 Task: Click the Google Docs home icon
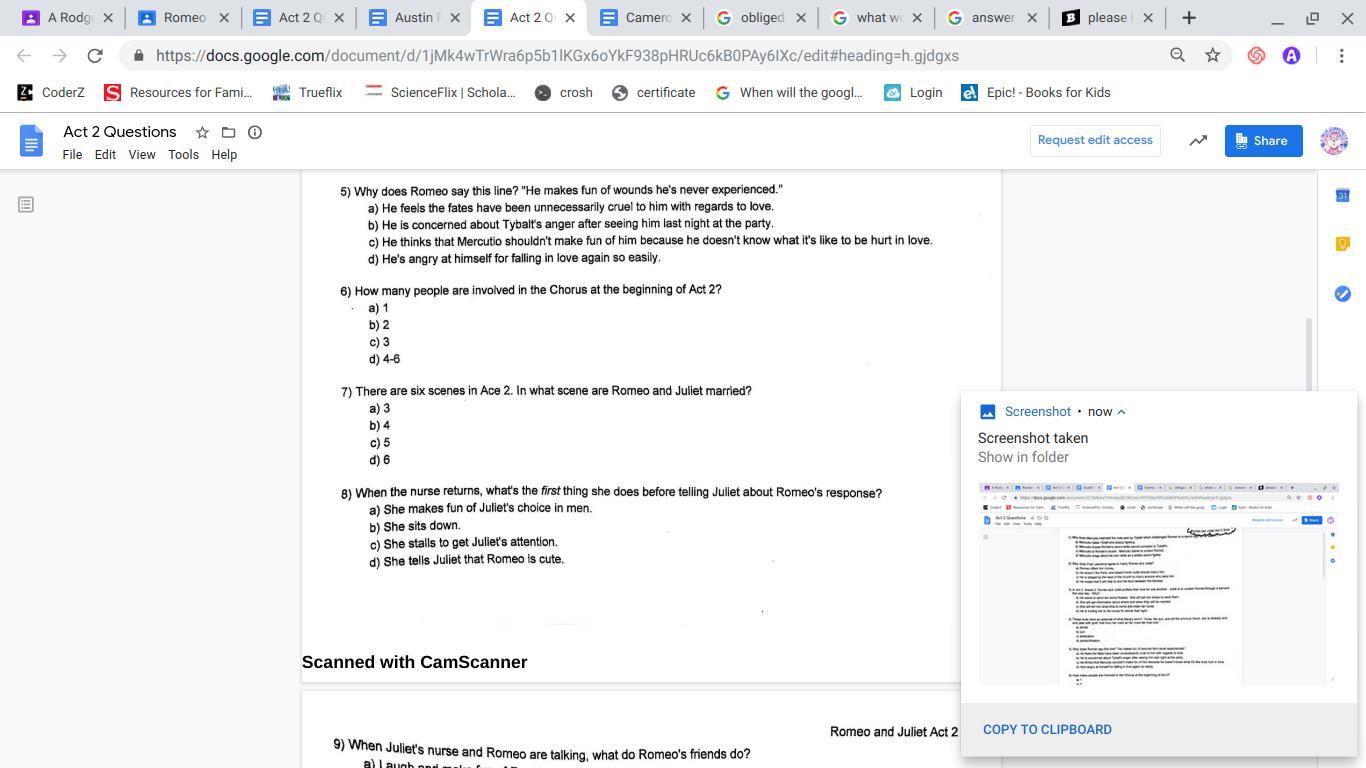tap(31, 141)
